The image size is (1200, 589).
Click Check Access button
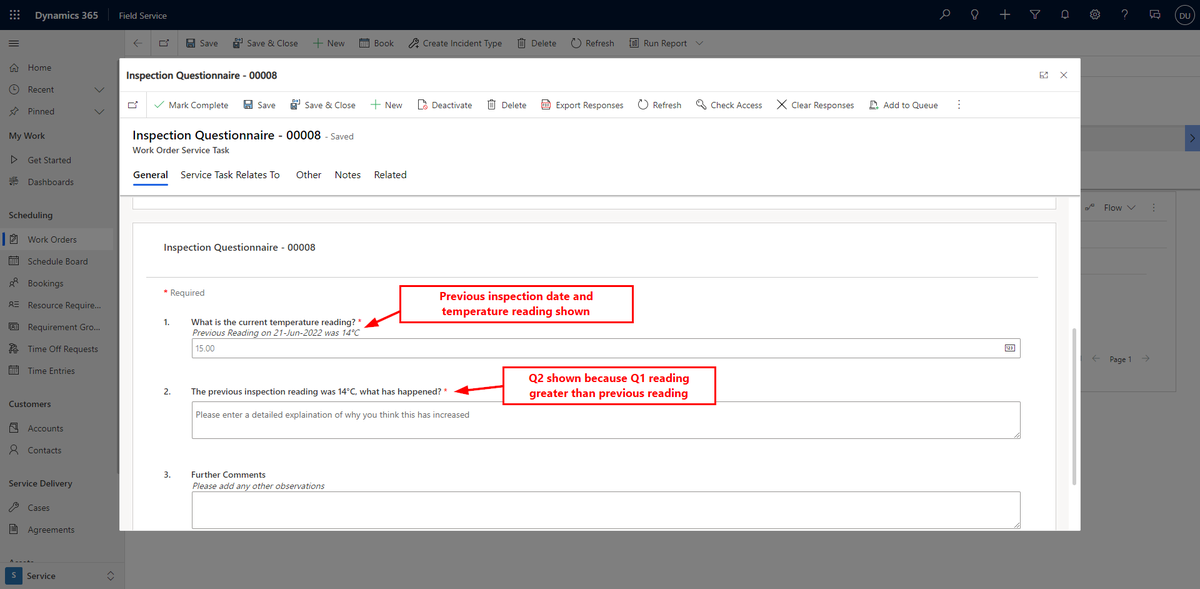729,105
